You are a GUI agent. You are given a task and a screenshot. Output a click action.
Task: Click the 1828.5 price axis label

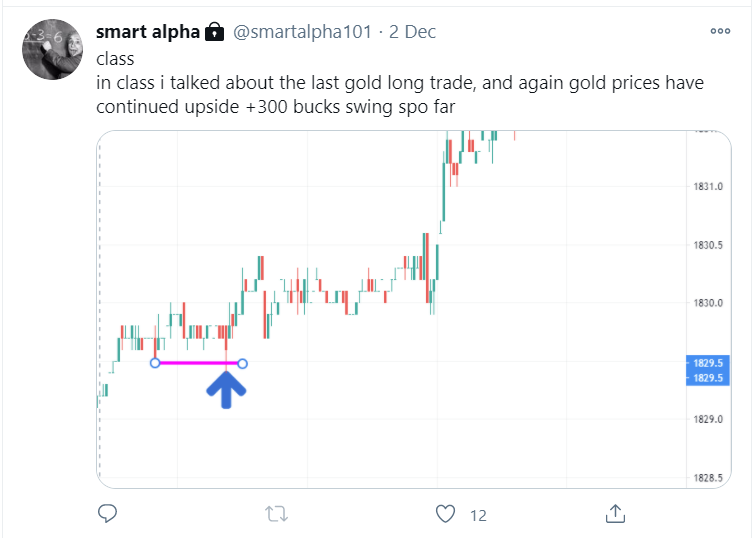(x=707, y=480)
